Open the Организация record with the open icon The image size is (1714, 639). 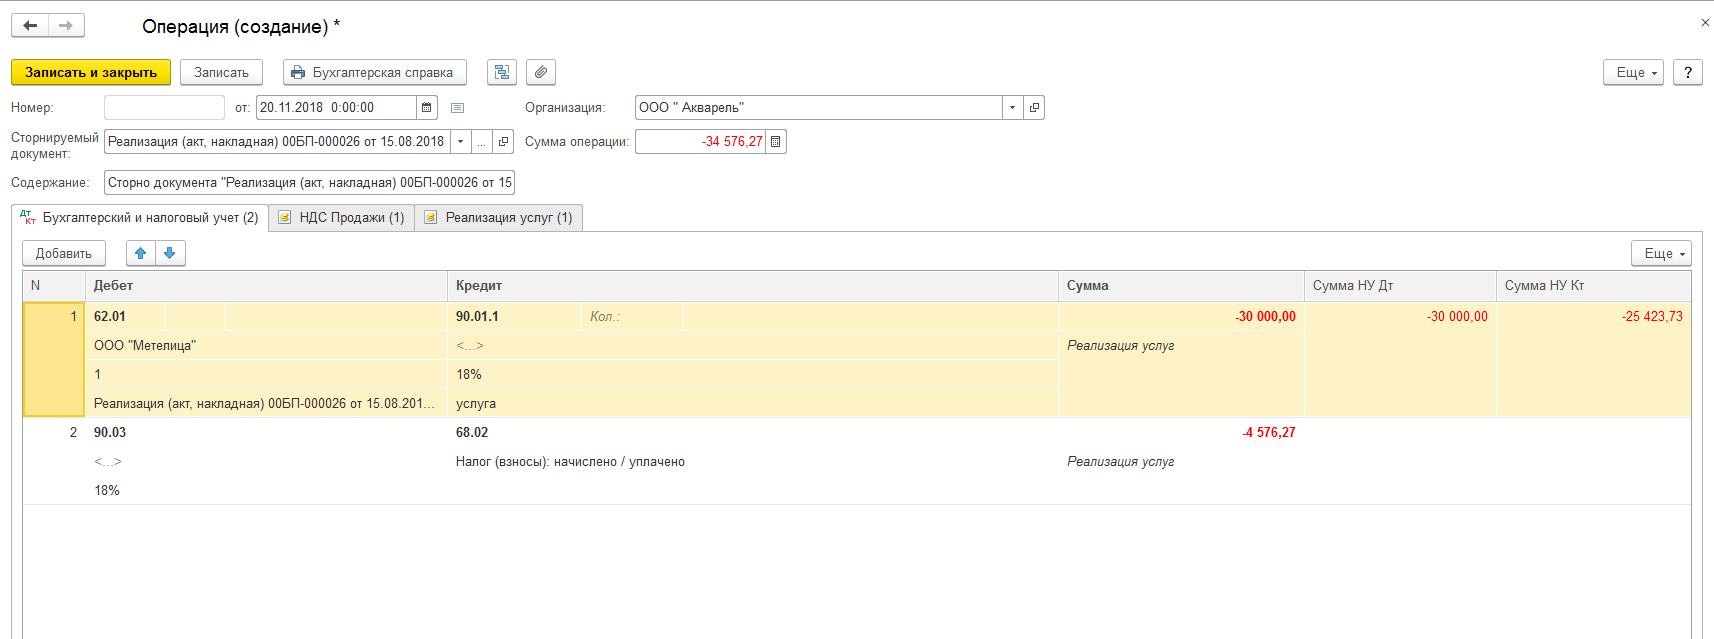(1034, 108)
